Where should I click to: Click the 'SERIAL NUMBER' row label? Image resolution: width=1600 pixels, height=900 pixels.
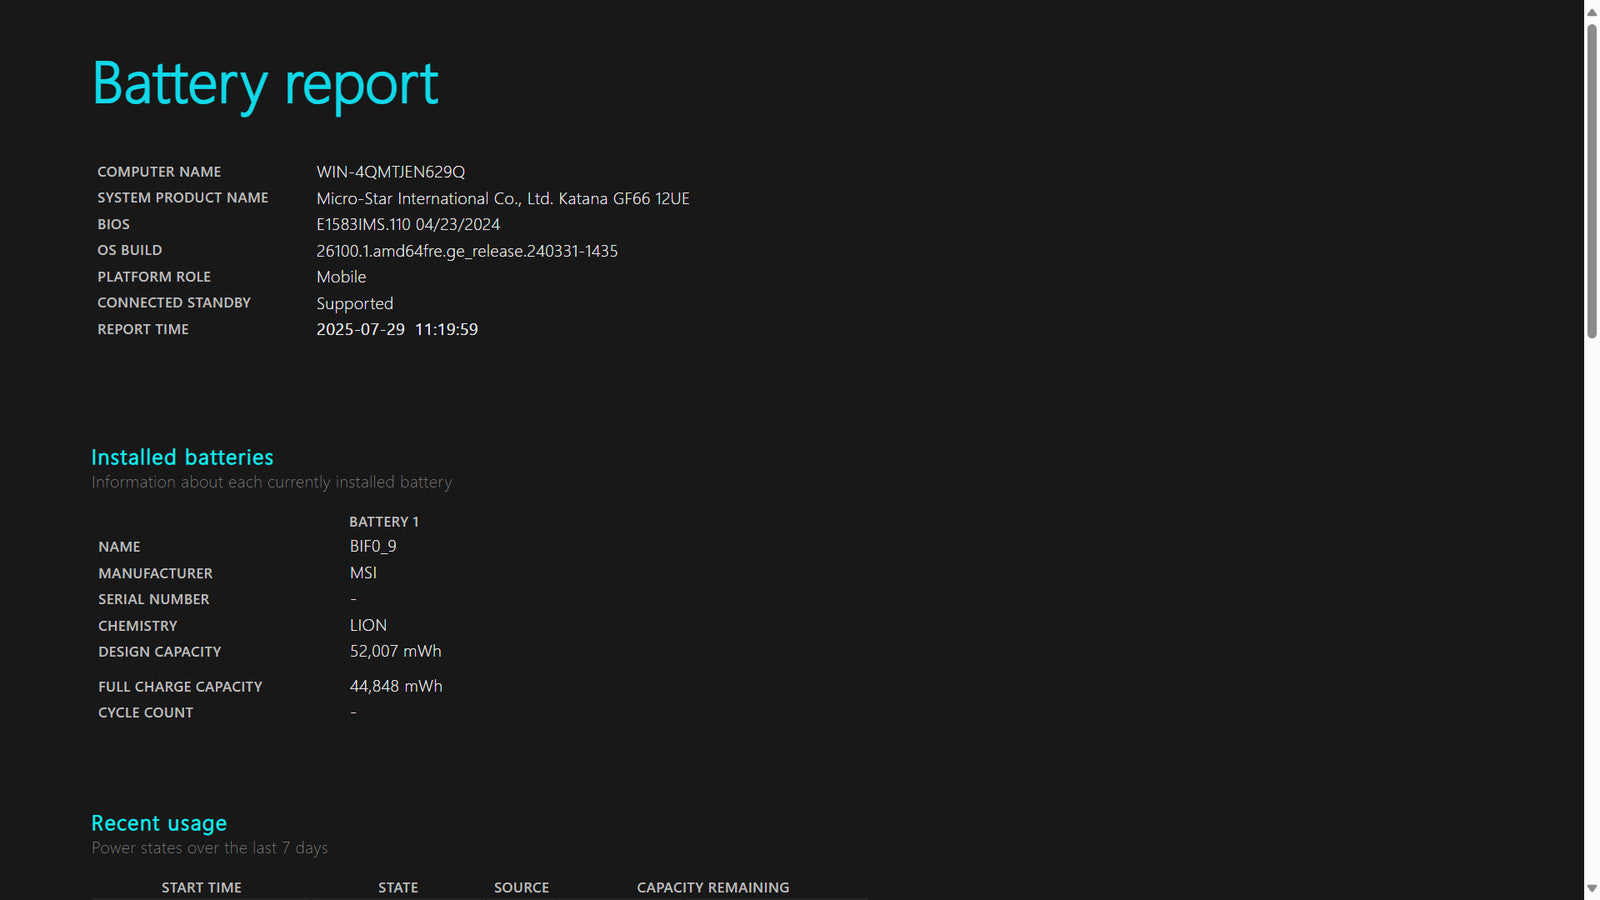[154, 599]
